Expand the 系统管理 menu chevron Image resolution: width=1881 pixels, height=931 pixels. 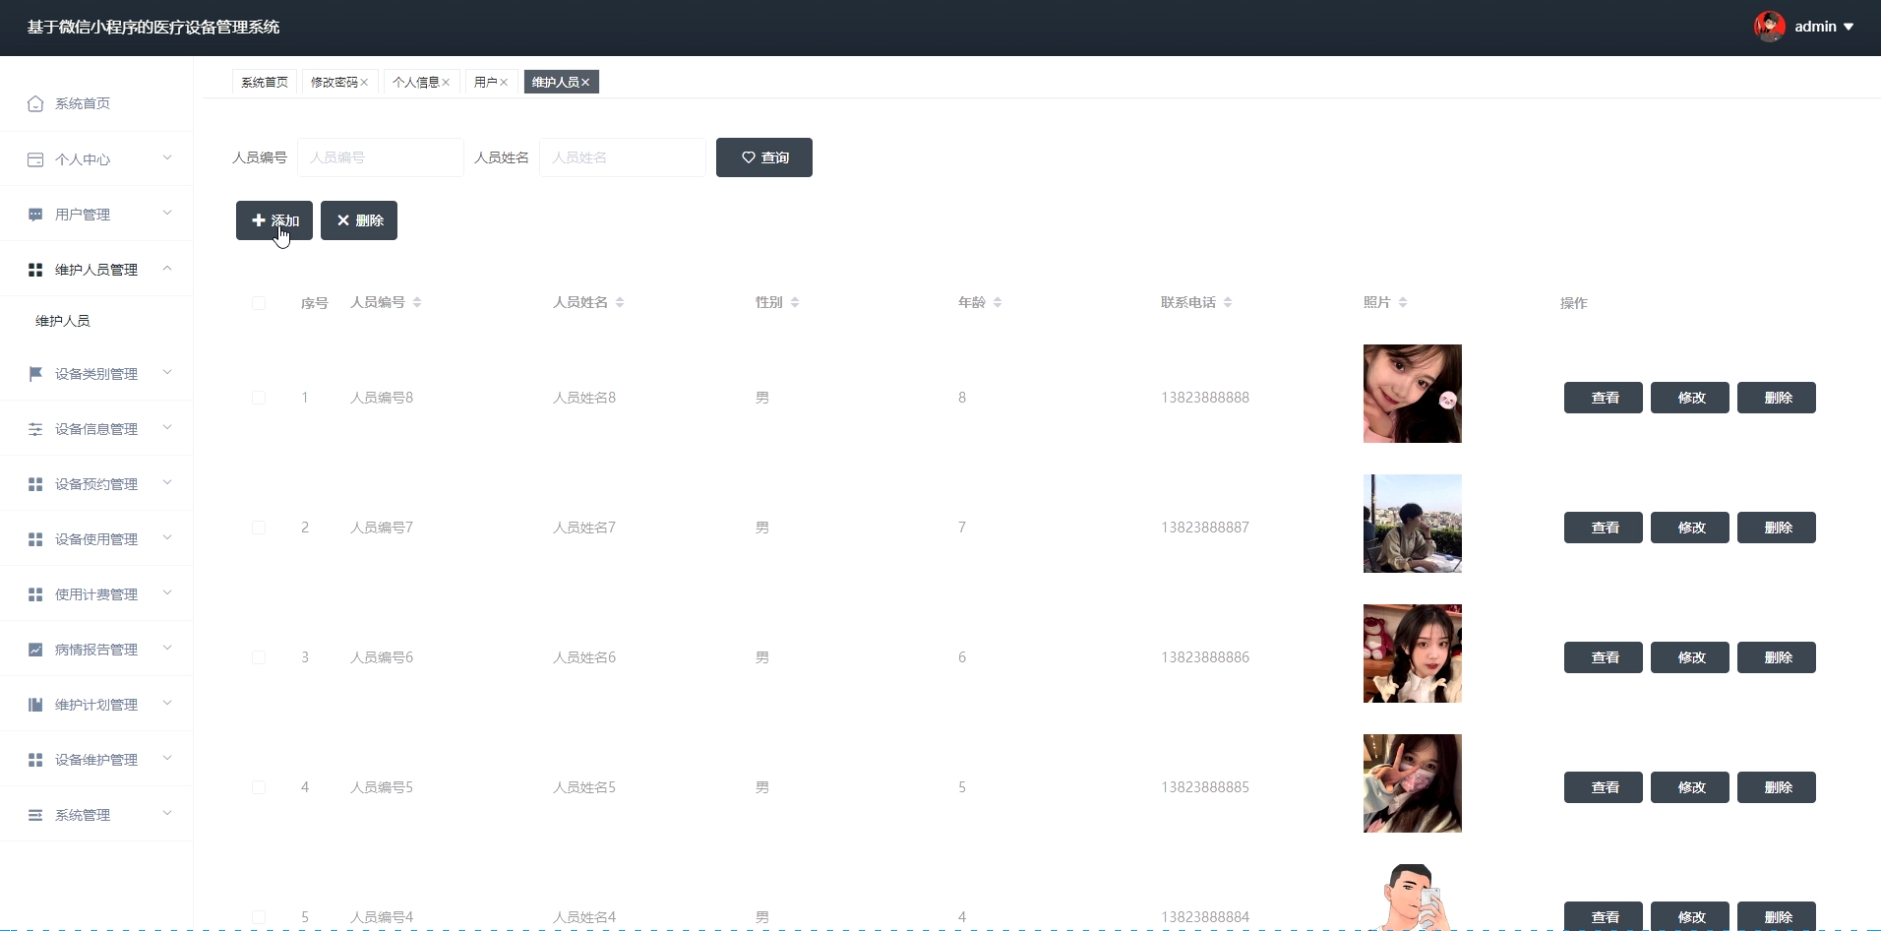(x=167, y=813)
